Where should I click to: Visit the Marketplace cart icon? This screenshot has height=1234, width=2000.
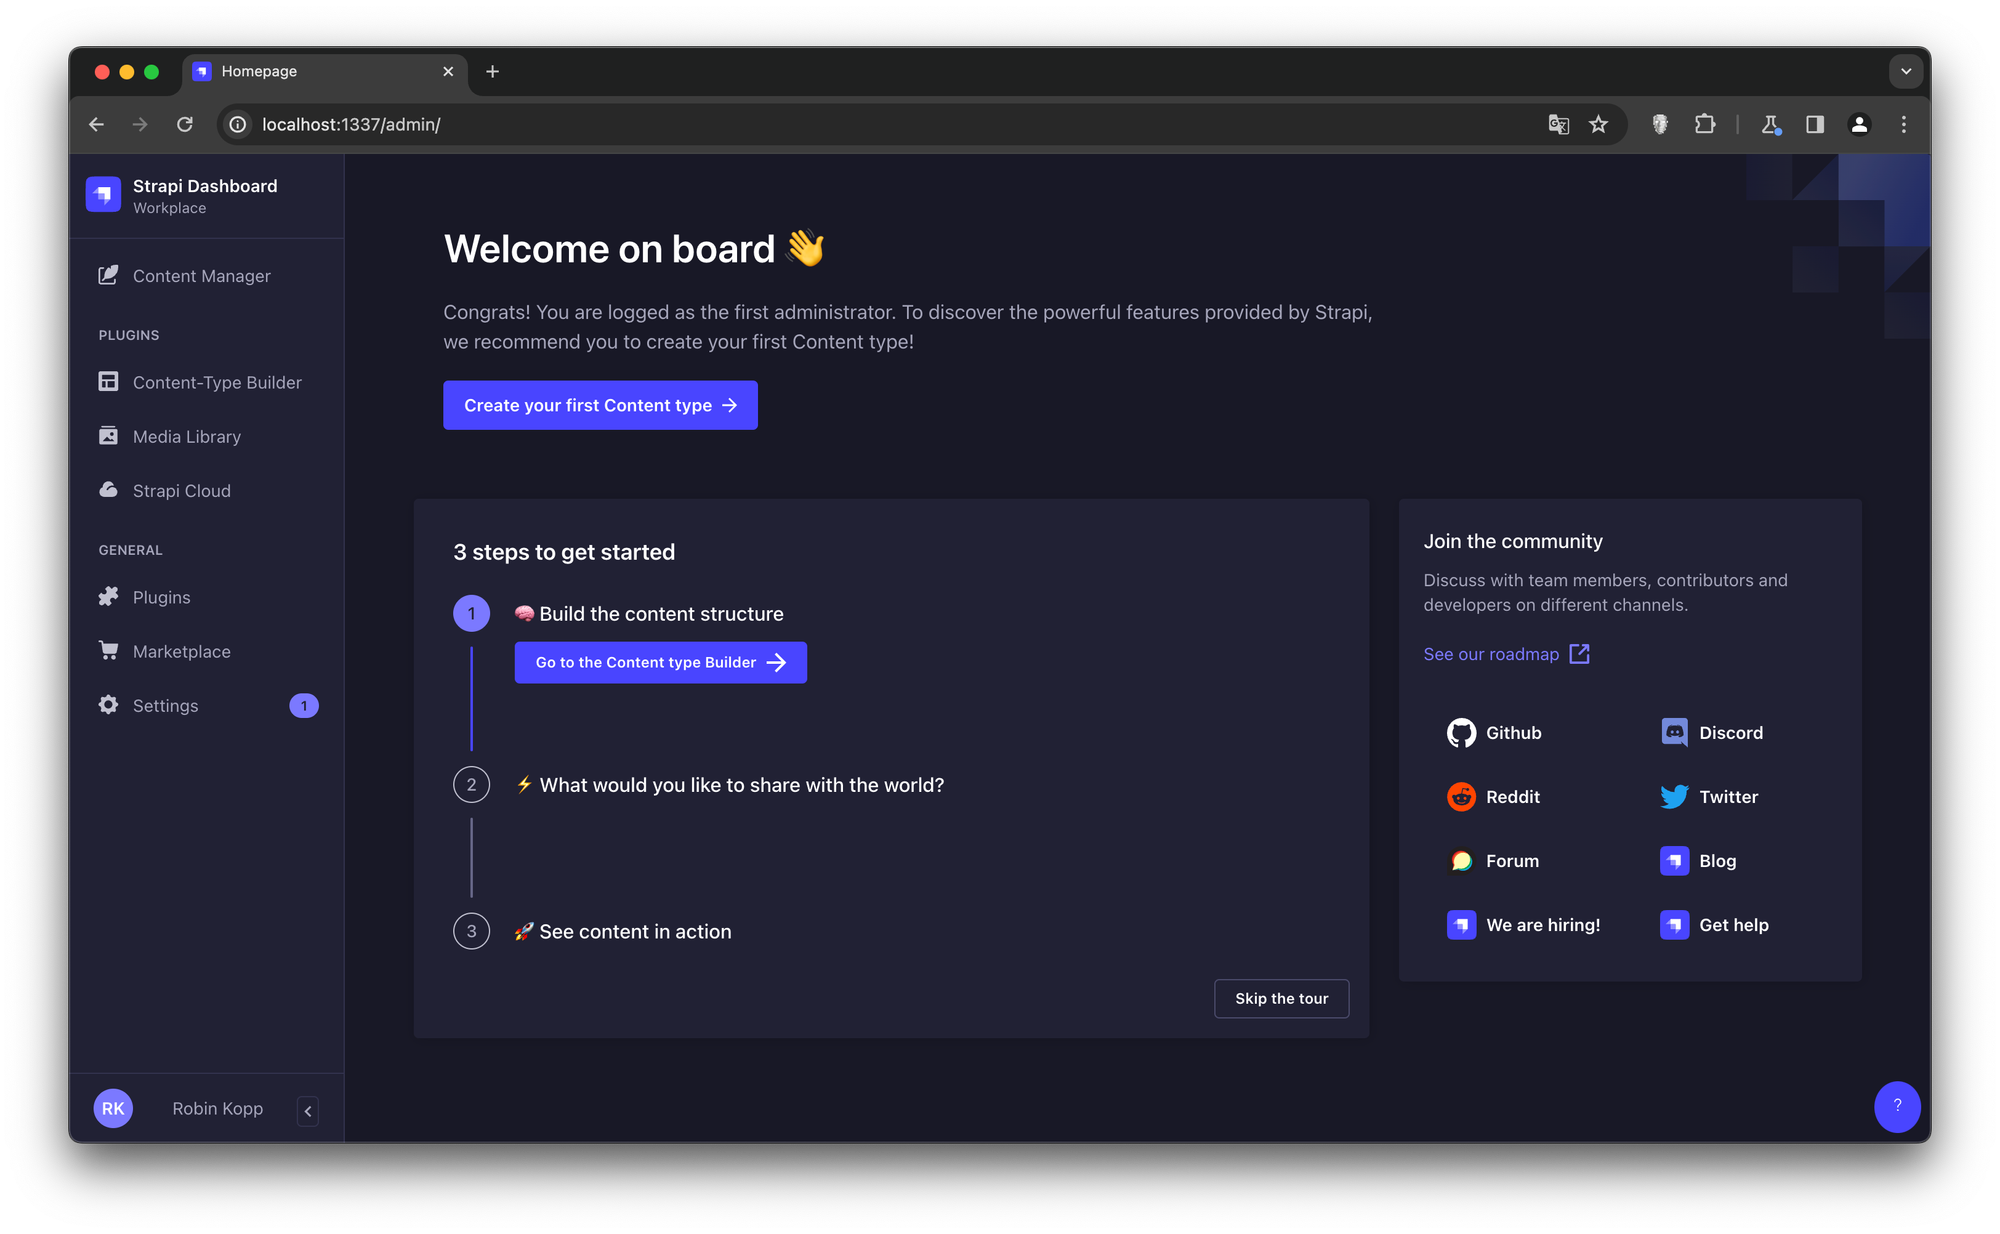click(108, 651)
